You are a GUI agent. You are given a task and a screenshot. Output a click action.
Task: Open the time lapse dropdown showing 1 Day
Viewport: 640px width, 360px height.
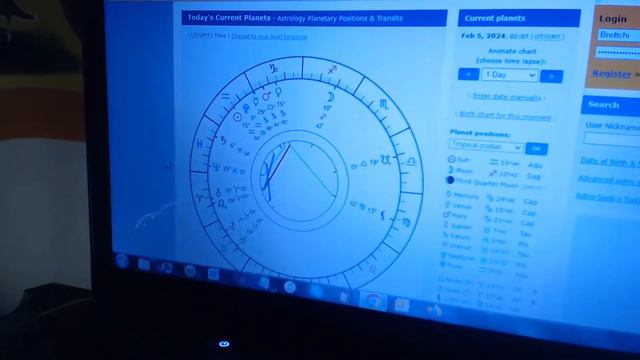[x=510, y=75]
